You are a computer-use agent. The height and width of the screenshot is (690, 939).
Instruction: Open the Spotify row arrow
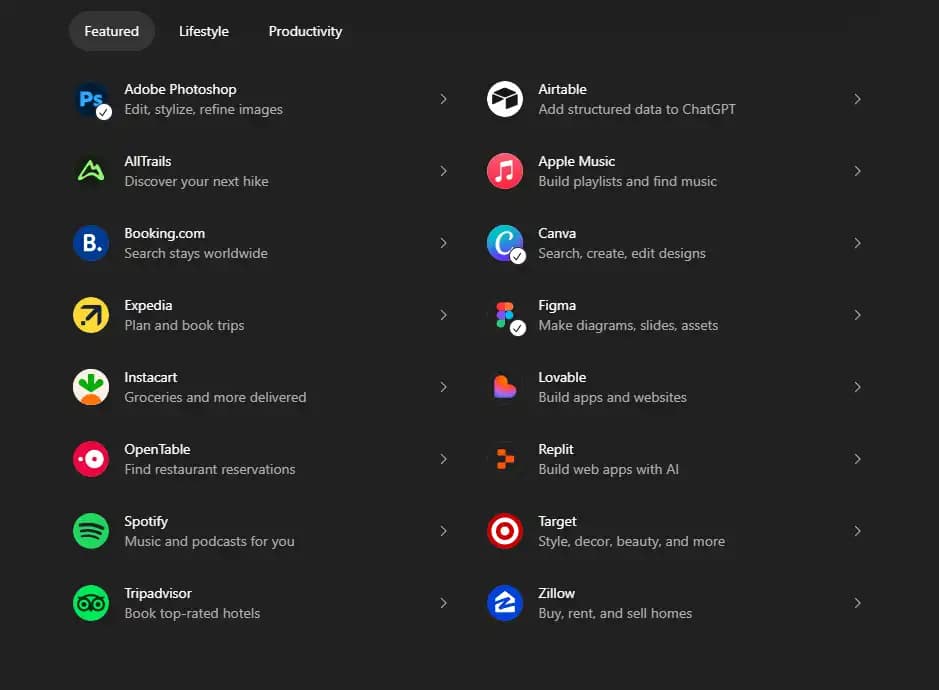point(443,531)
